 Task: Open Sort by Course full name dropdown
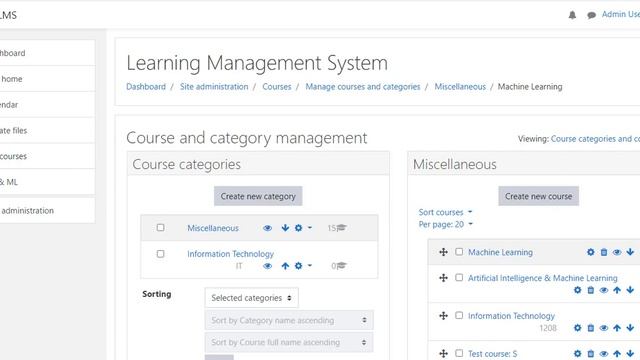(x=289, y=342)
